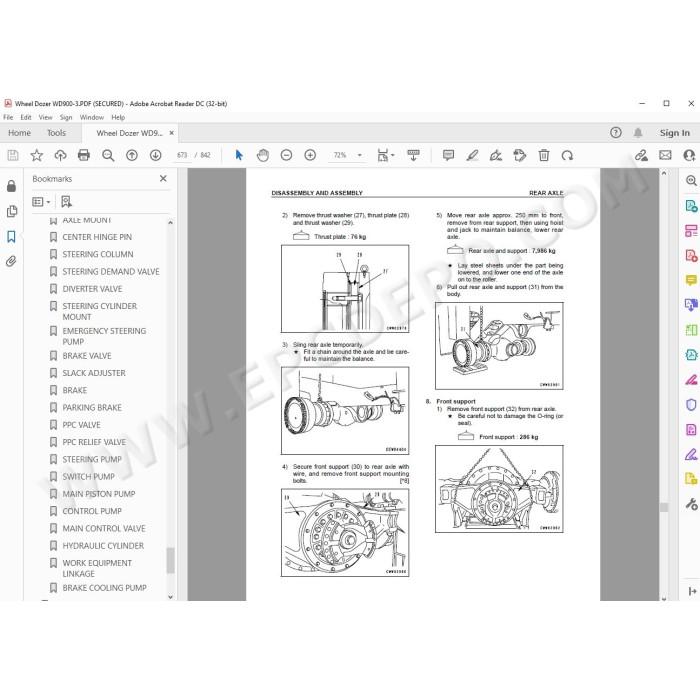The image size is (700, 700).
Task: Rotate the page view
Action: tap(567, 155)
